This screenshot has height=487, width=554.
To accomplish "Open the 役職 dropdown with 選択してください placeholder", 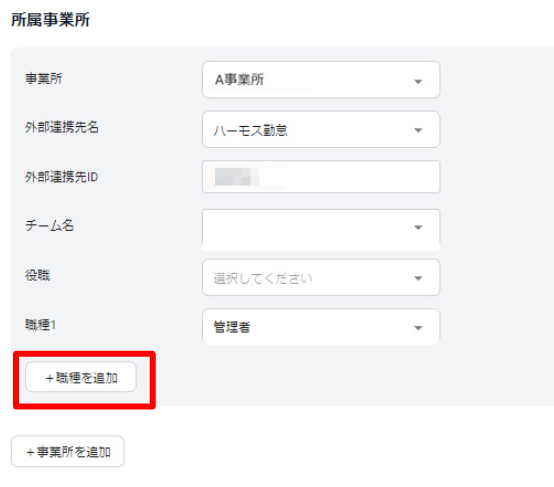I will (x=321, y=277).
